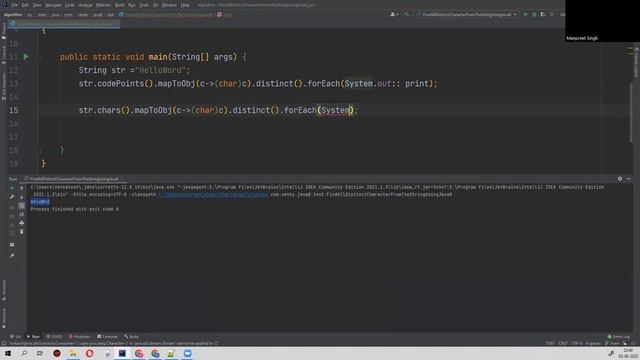Open Project tool window from left sidebar
The width and height of the screenshot is (640, 360).
click(4, 31)
